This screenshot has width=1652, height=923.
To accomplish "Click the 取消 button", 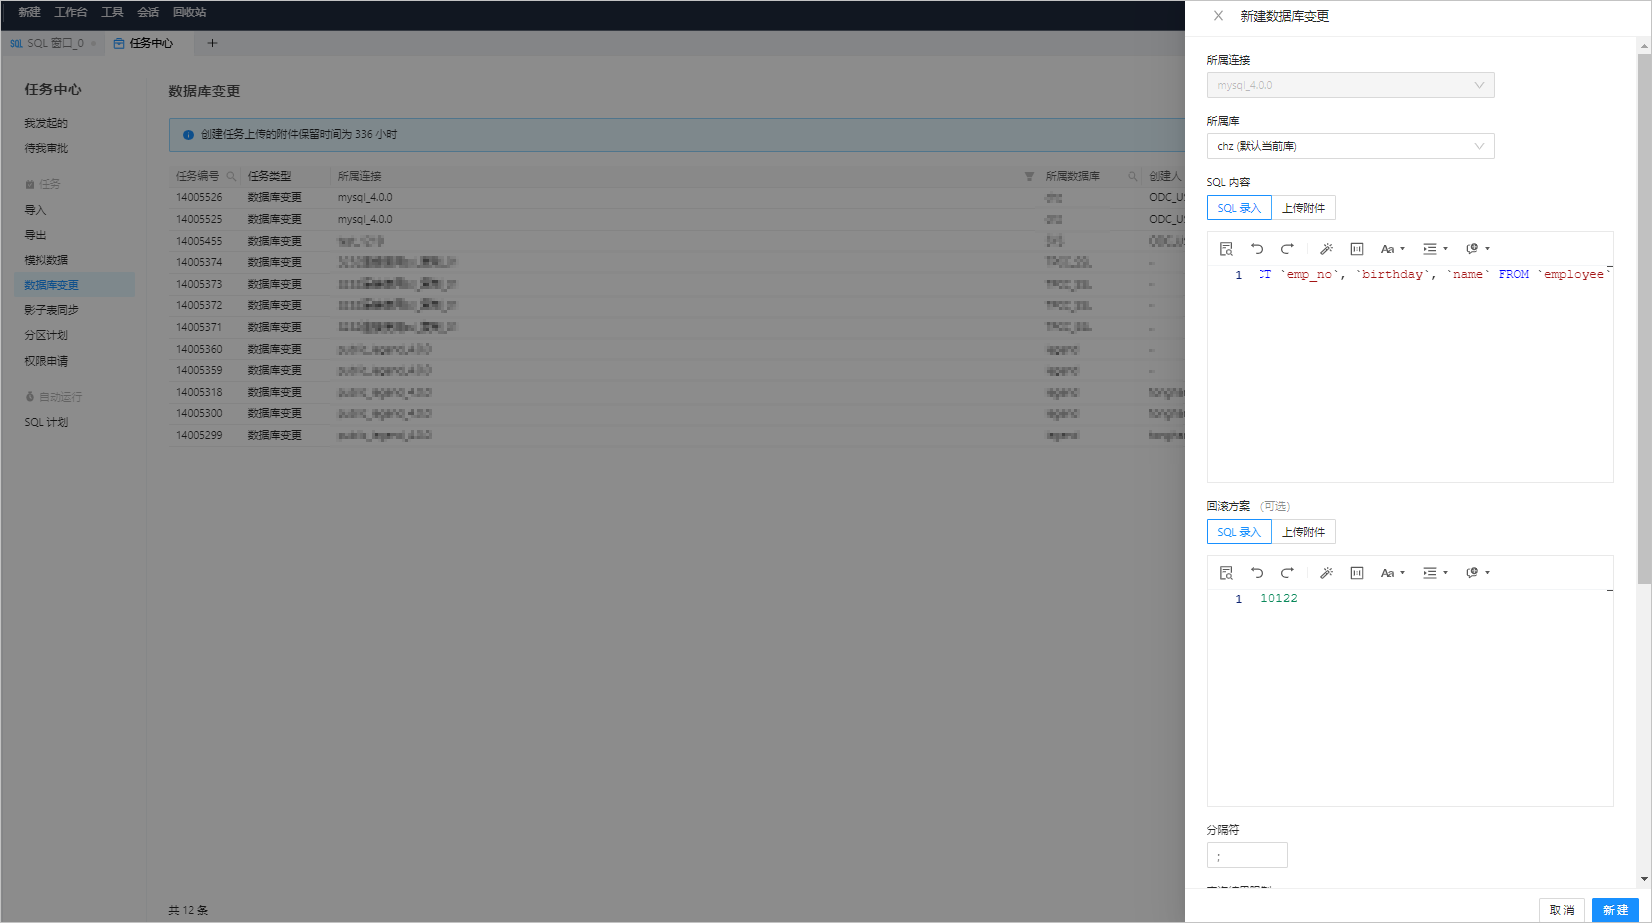I will (1561, 910).
